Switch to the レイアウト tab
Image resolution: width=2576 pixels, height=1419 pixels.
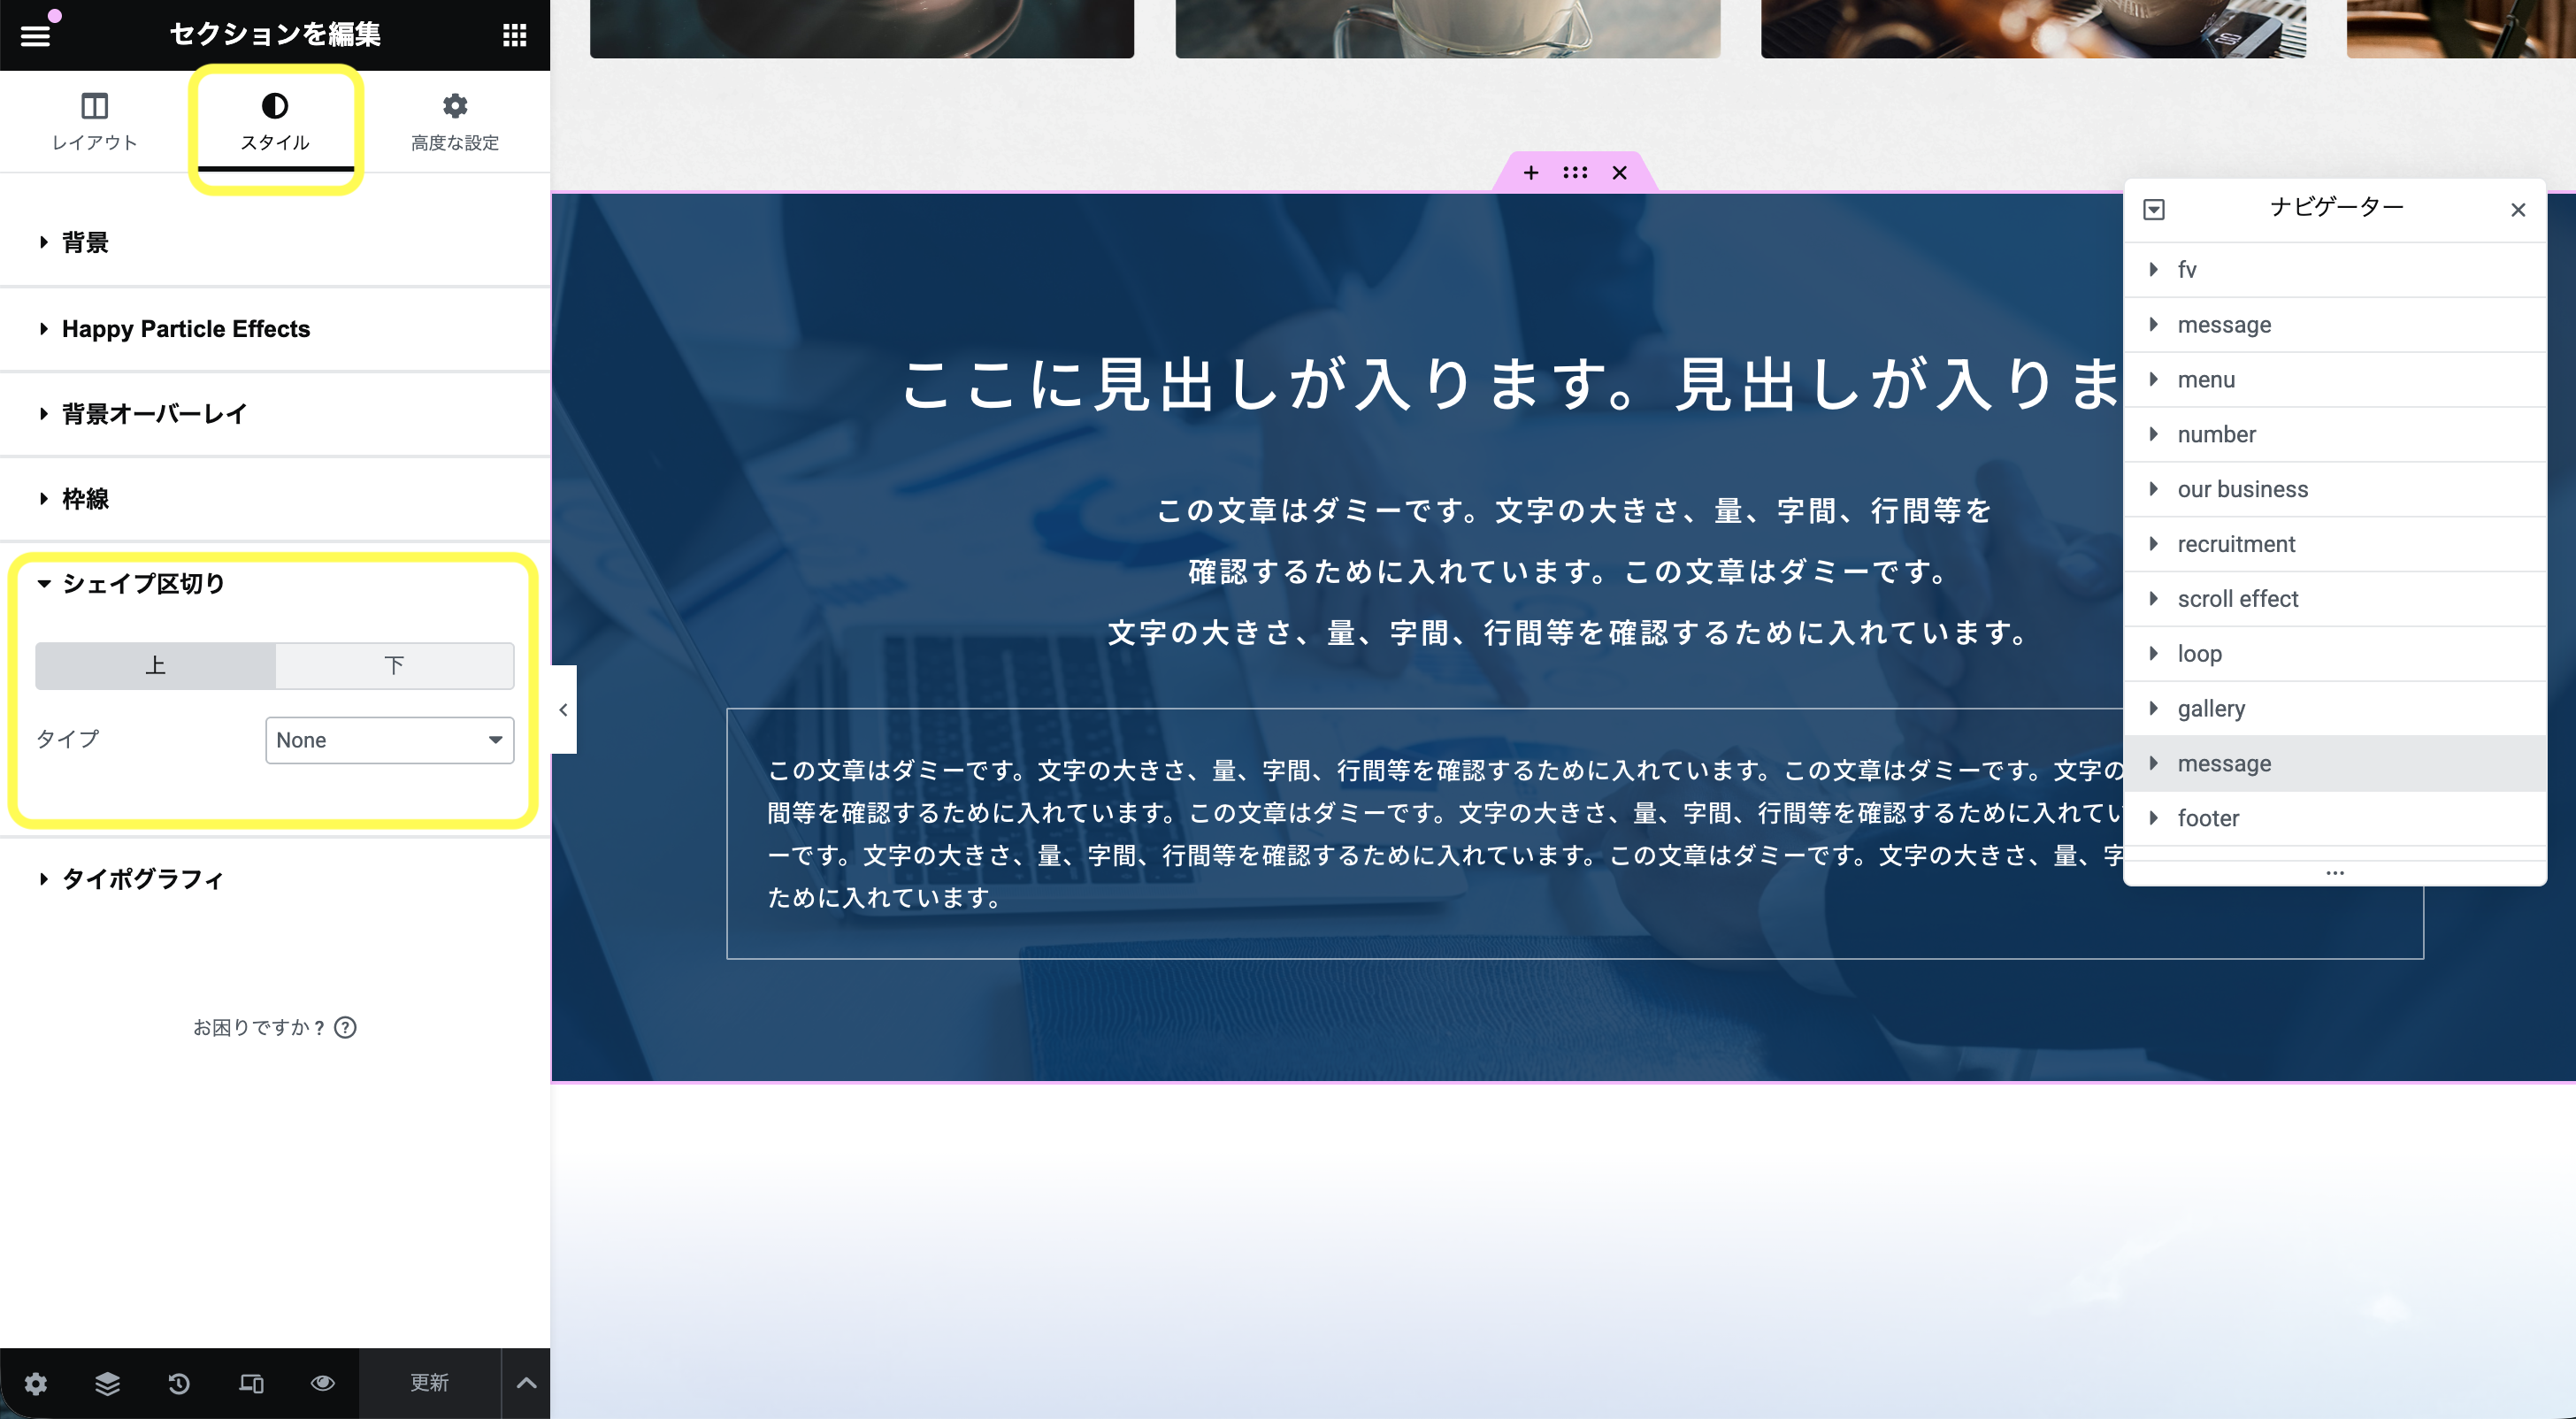pyautogui.click(x=94, y=122)
